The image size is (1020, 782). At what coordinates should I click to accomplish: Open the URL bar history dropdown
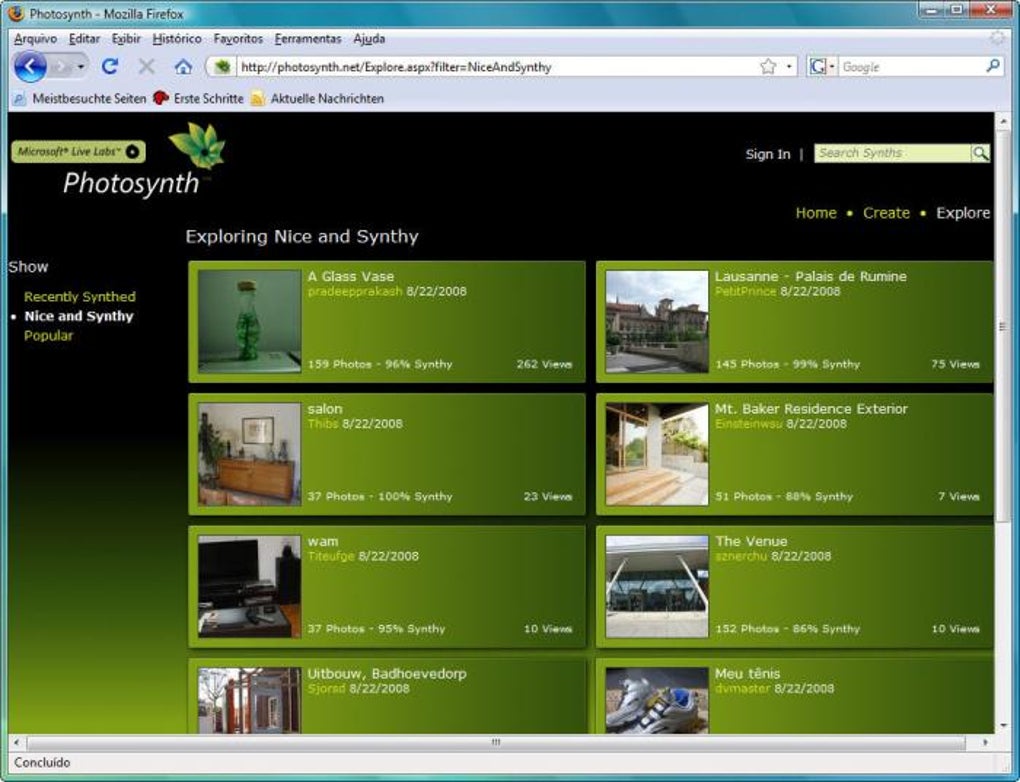click(x=789, y=66)
